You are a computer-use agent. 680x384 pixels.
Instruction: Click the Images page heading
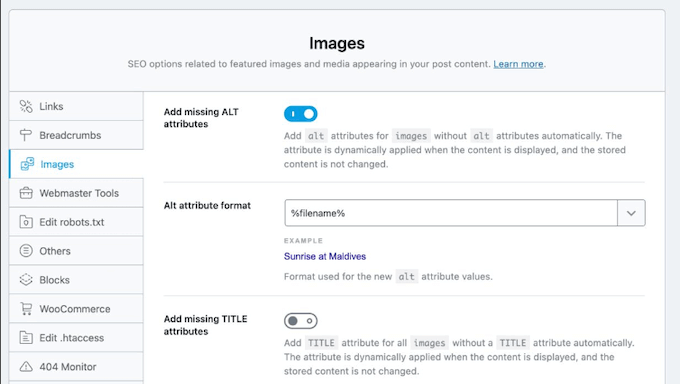tap(337, 43)
